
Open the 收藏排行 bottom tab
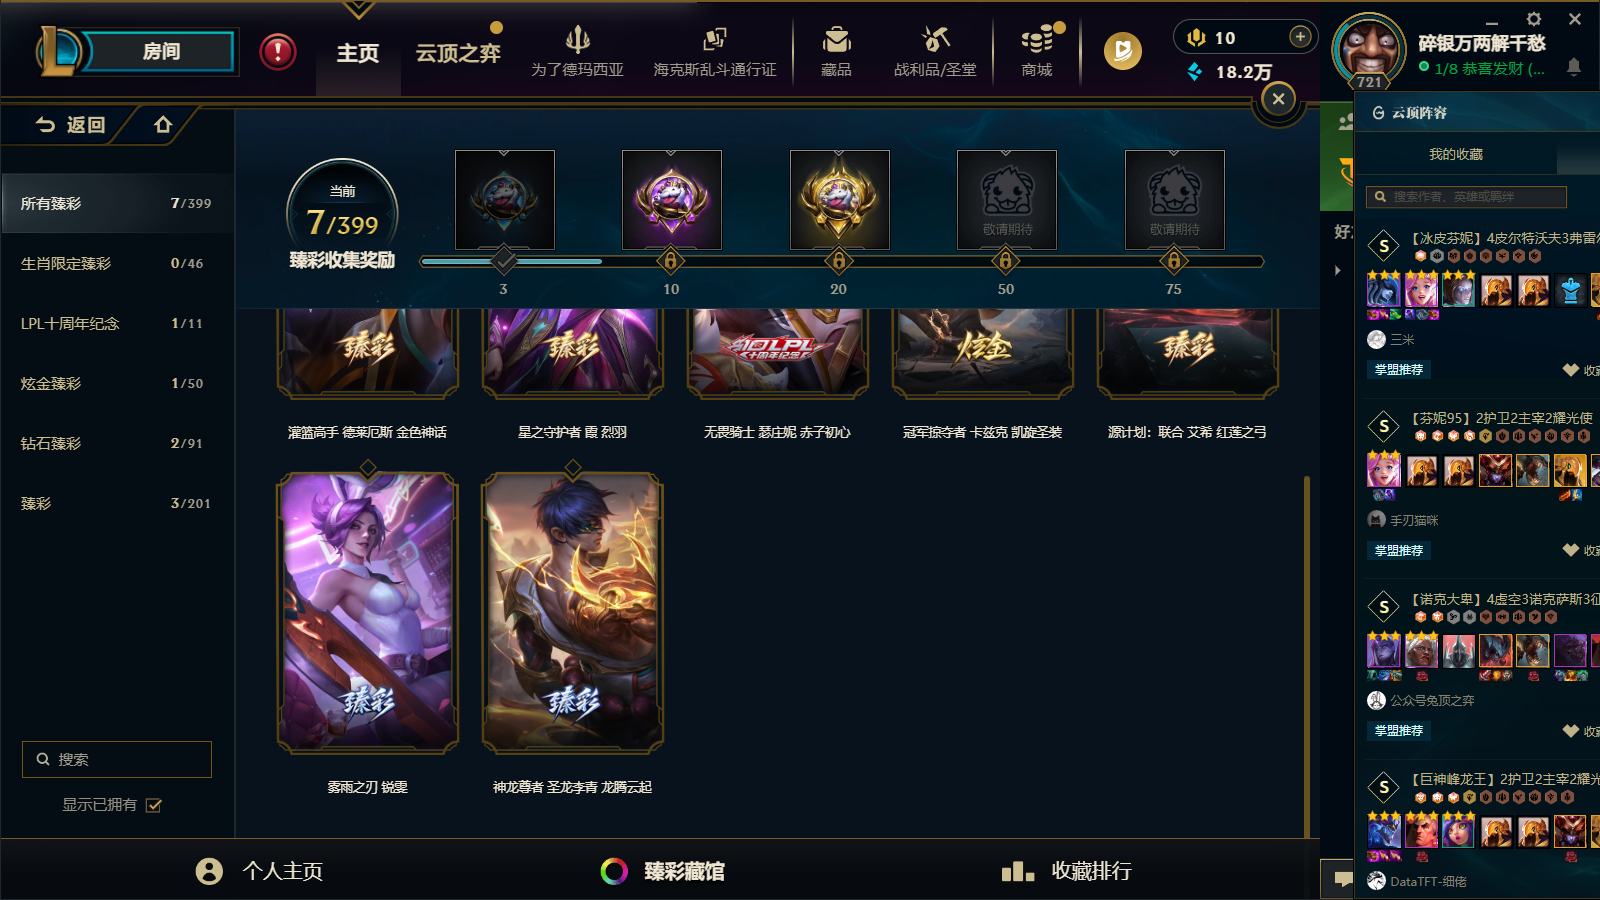point(1066,871)
